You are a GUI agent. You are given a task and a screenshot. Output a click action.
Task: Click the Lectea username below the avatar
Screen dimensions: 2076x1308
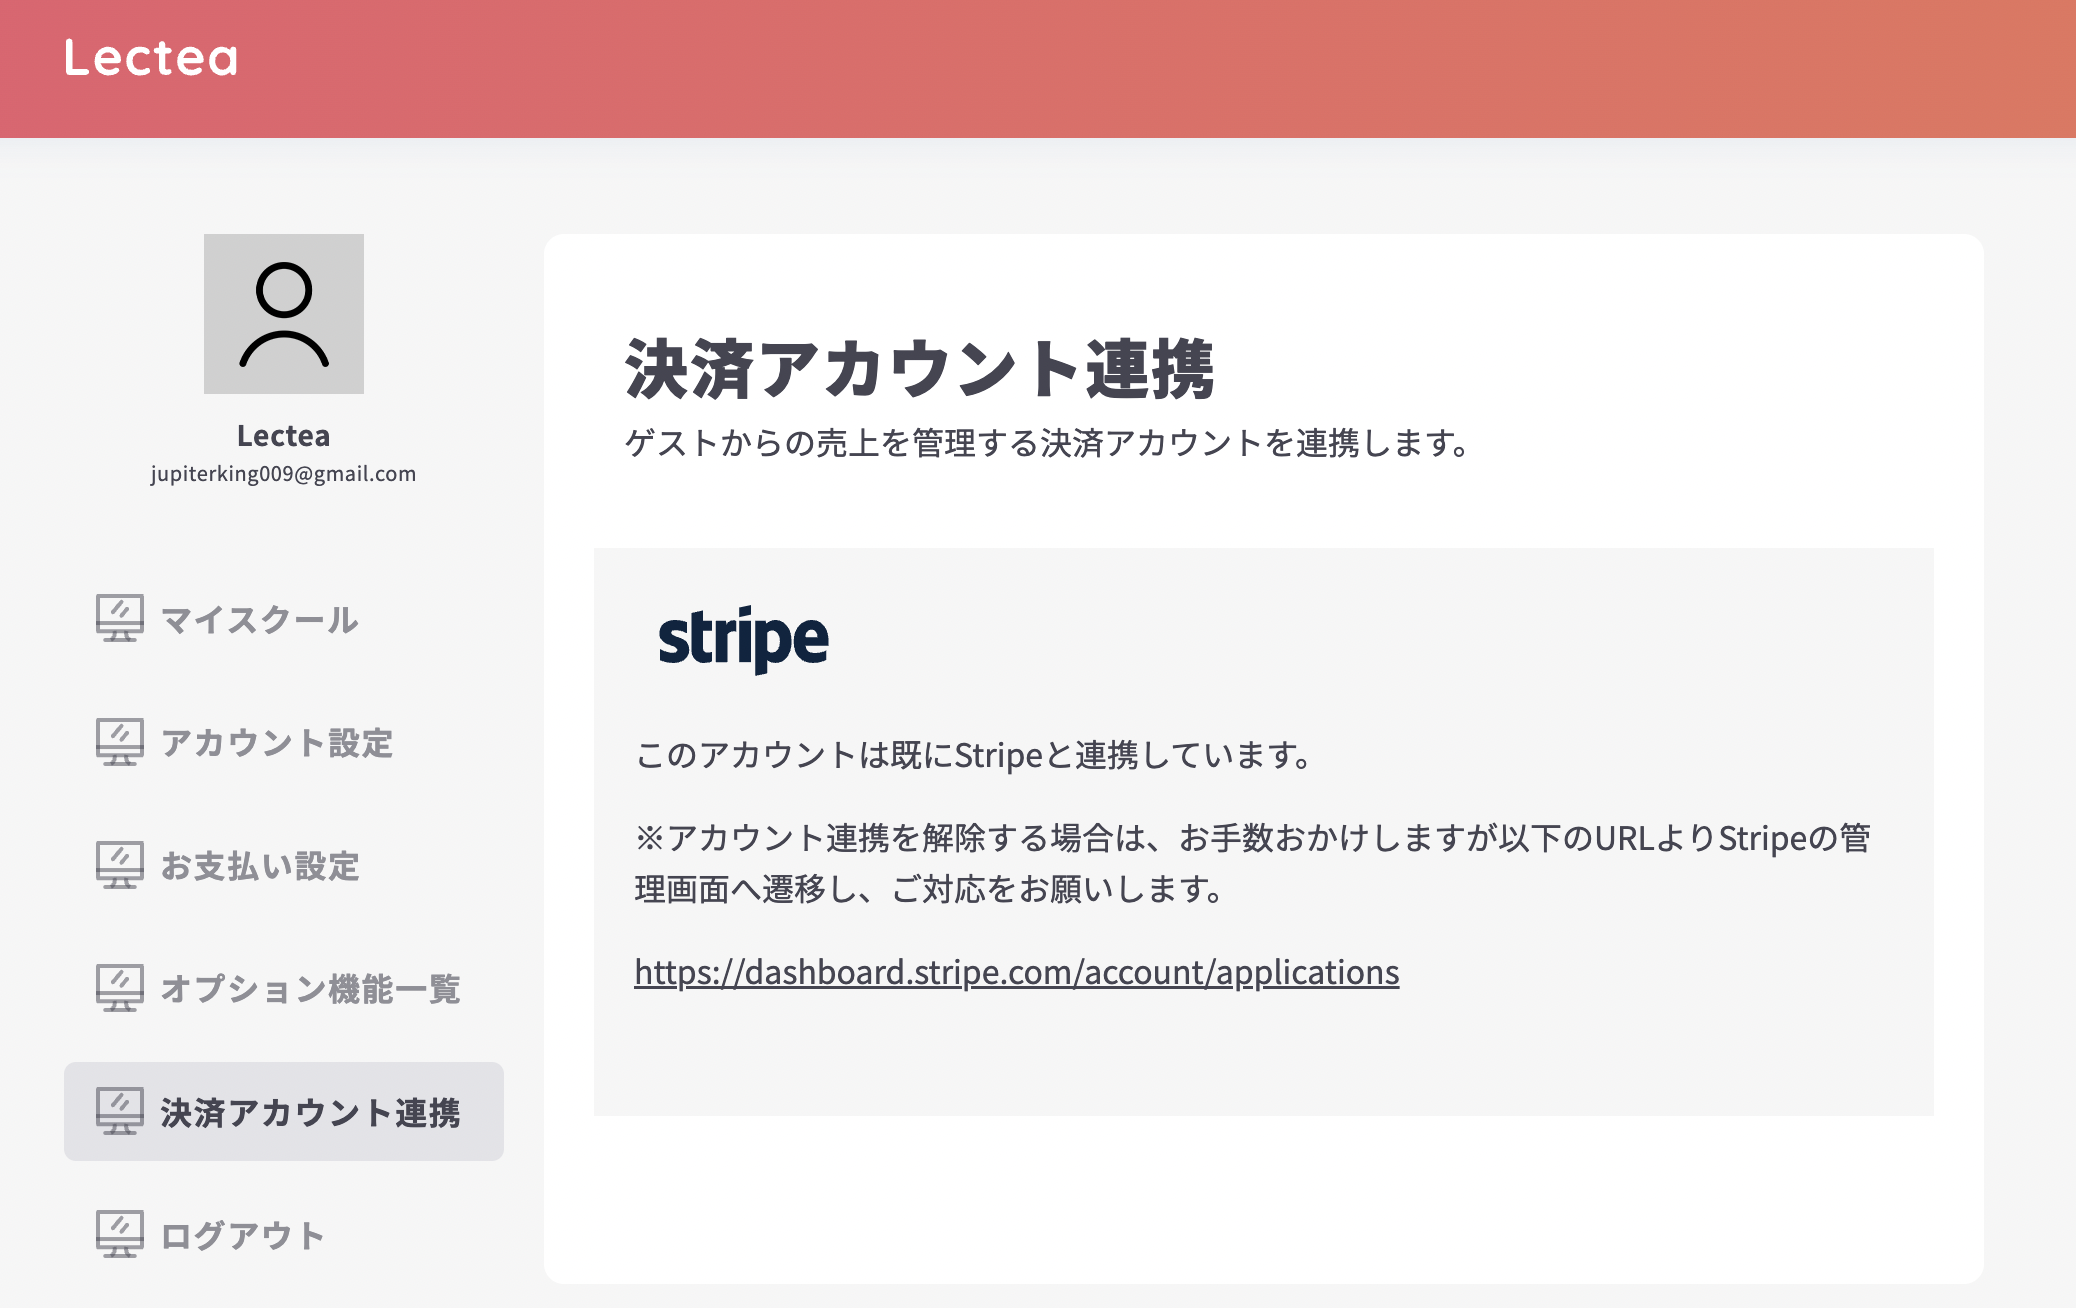click(283, 436)
